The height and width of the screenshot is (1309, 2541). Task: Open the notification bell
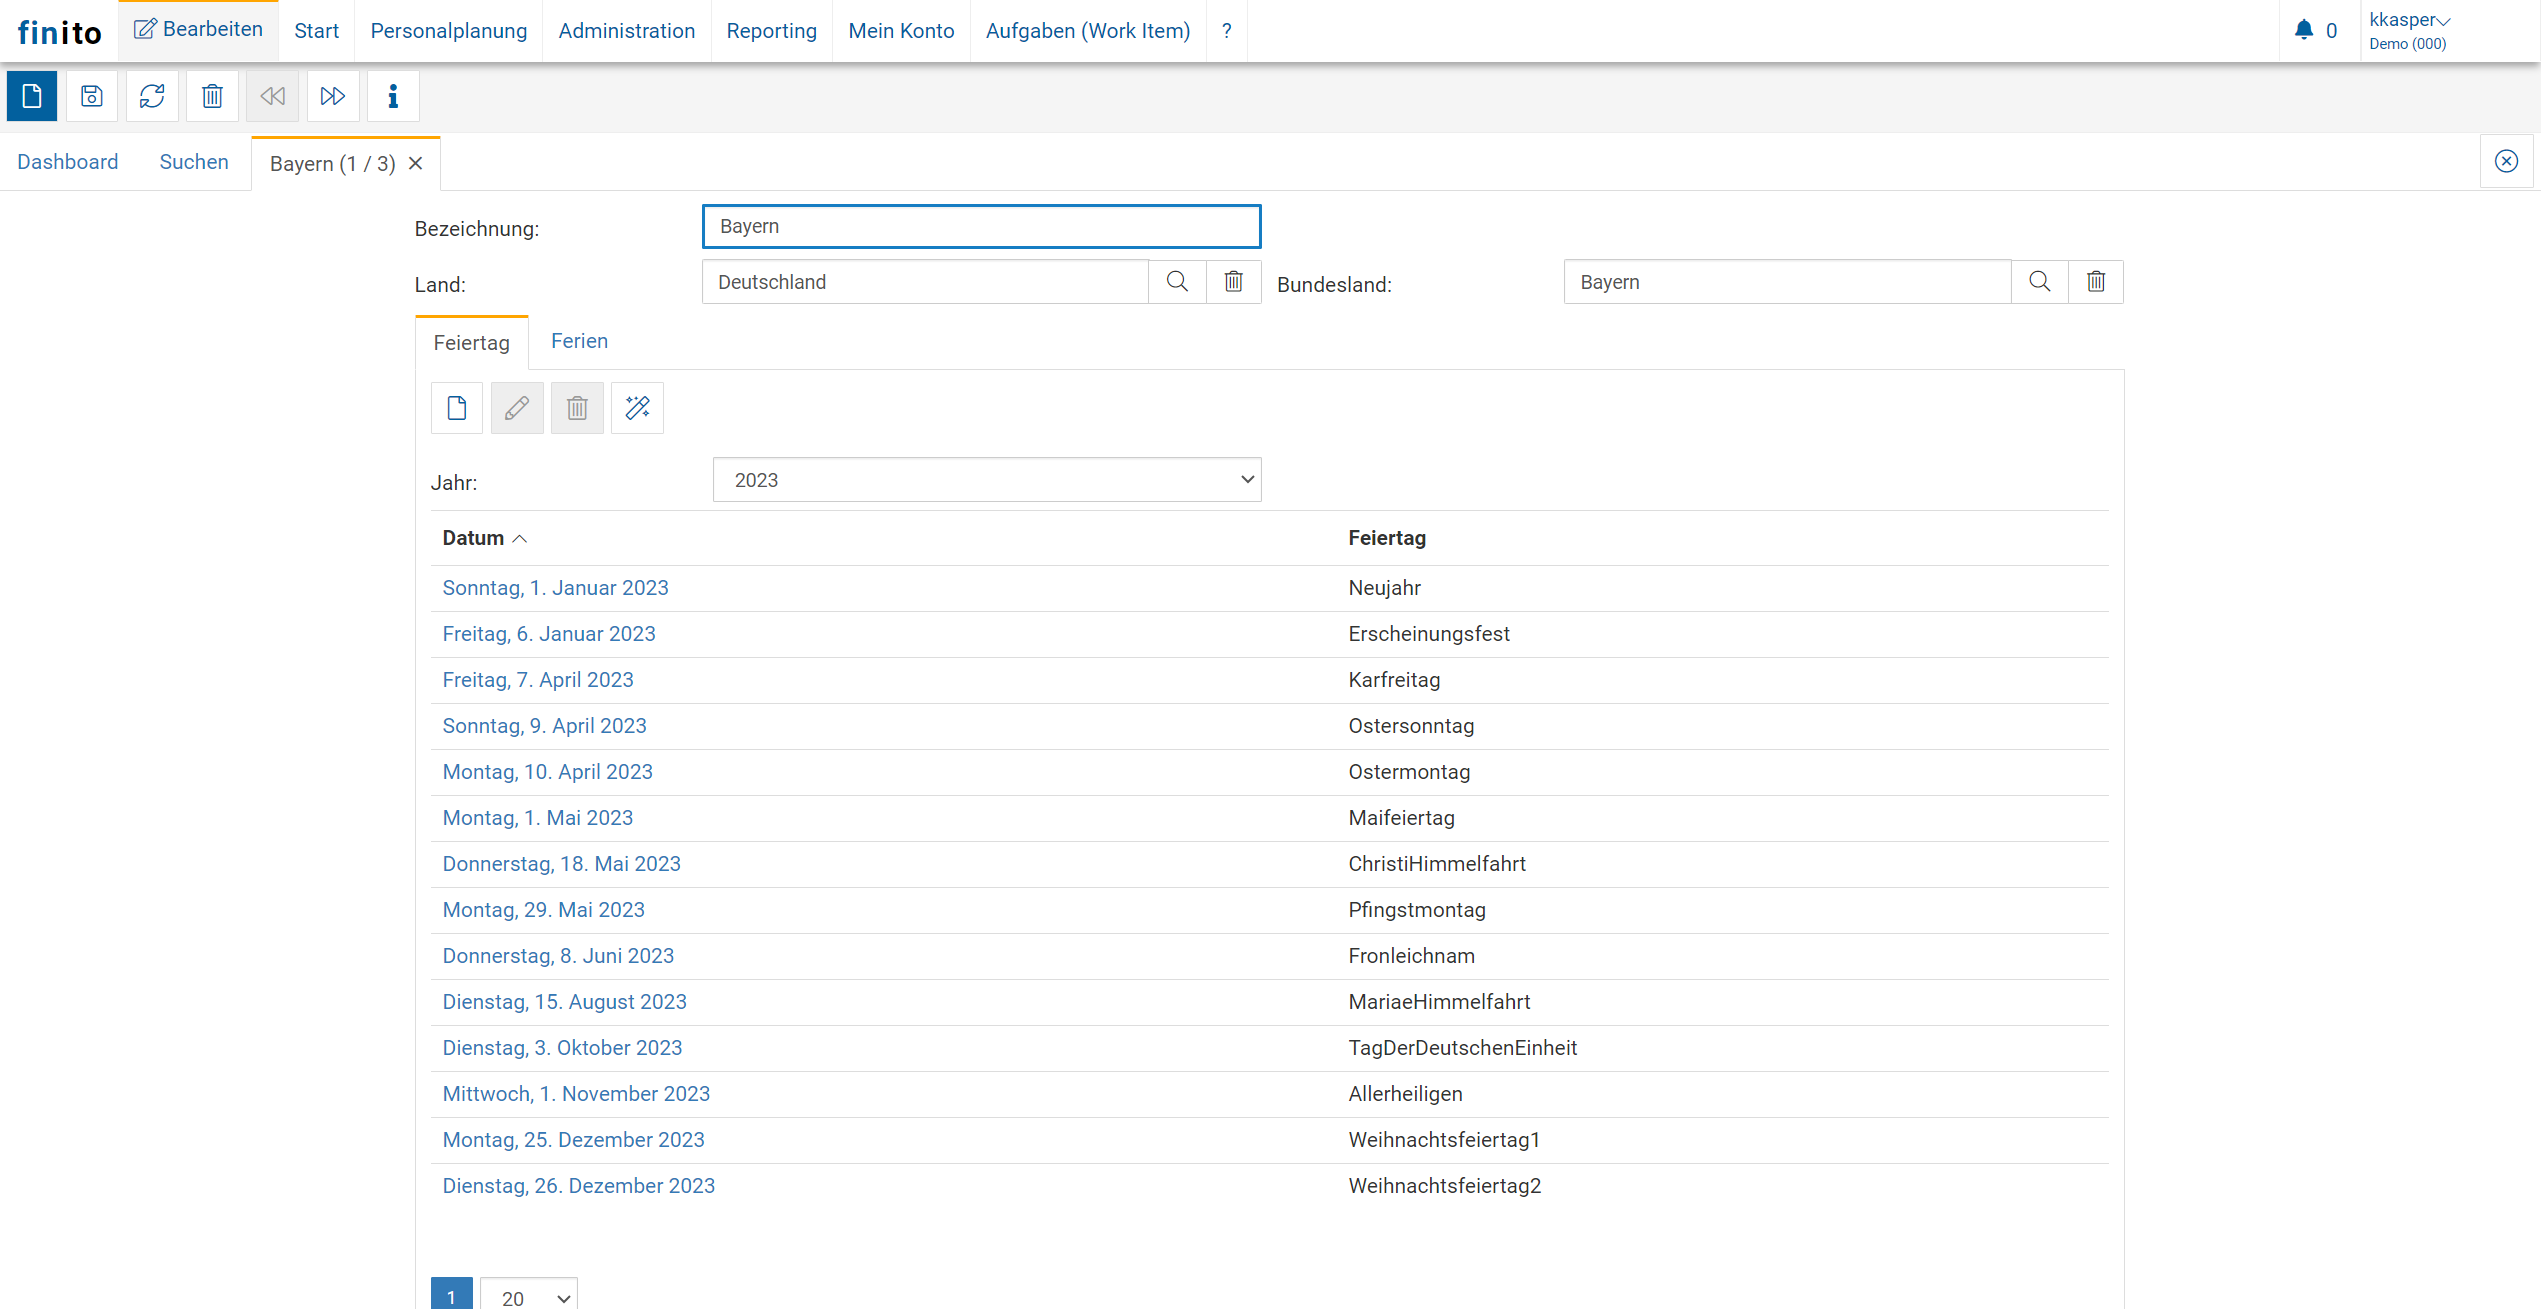2304,30
